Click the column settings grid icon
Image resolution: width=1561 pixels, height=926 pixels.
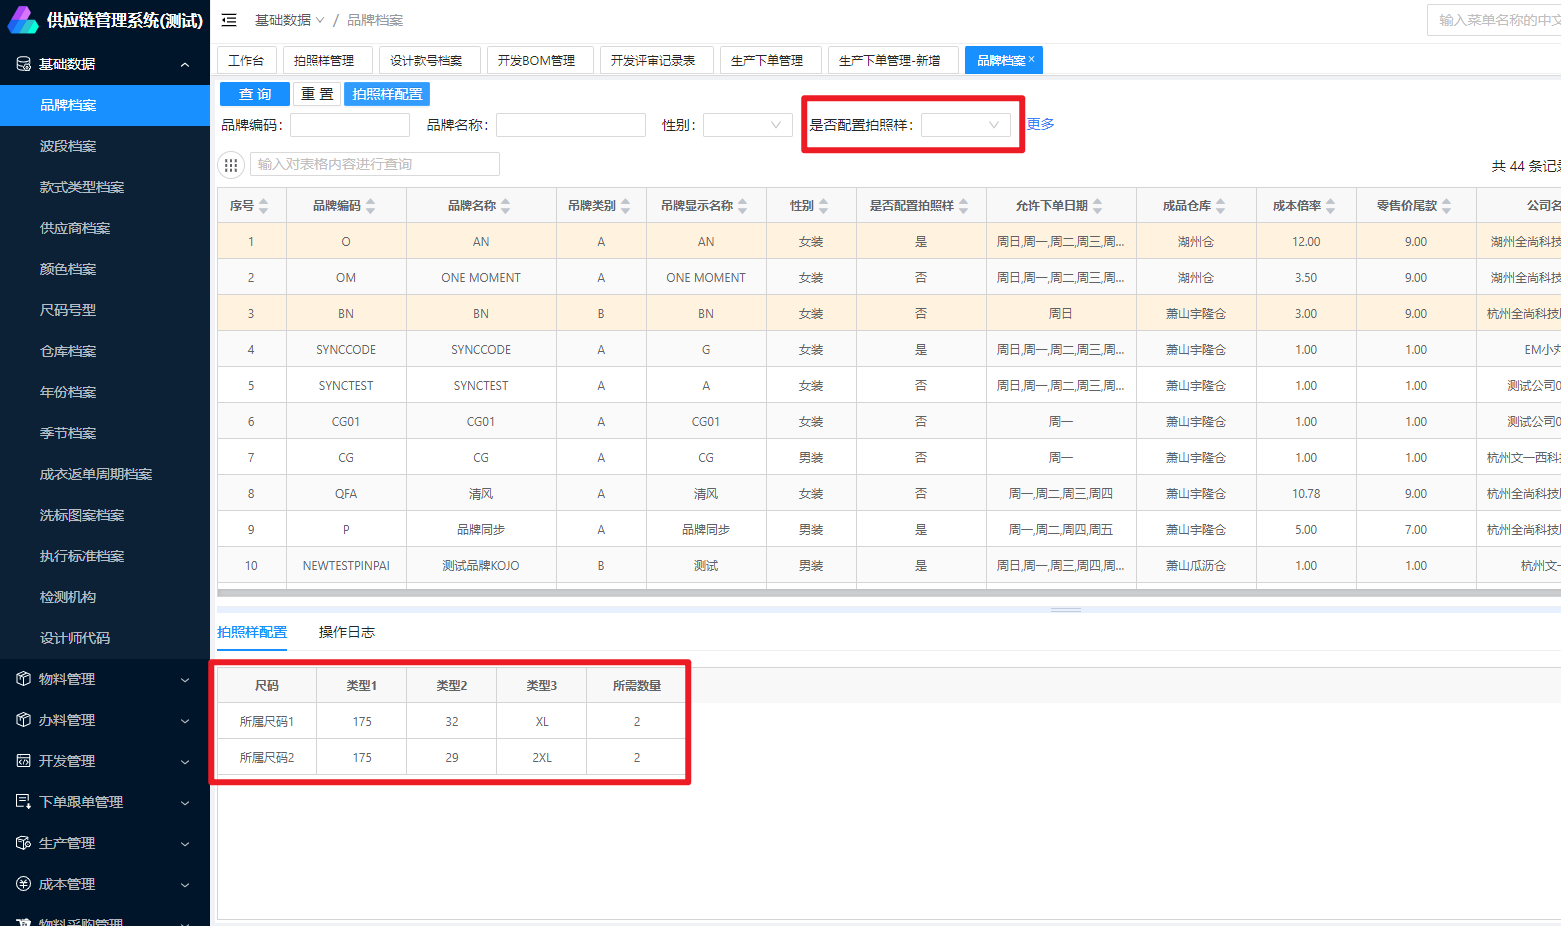(231, 165)
